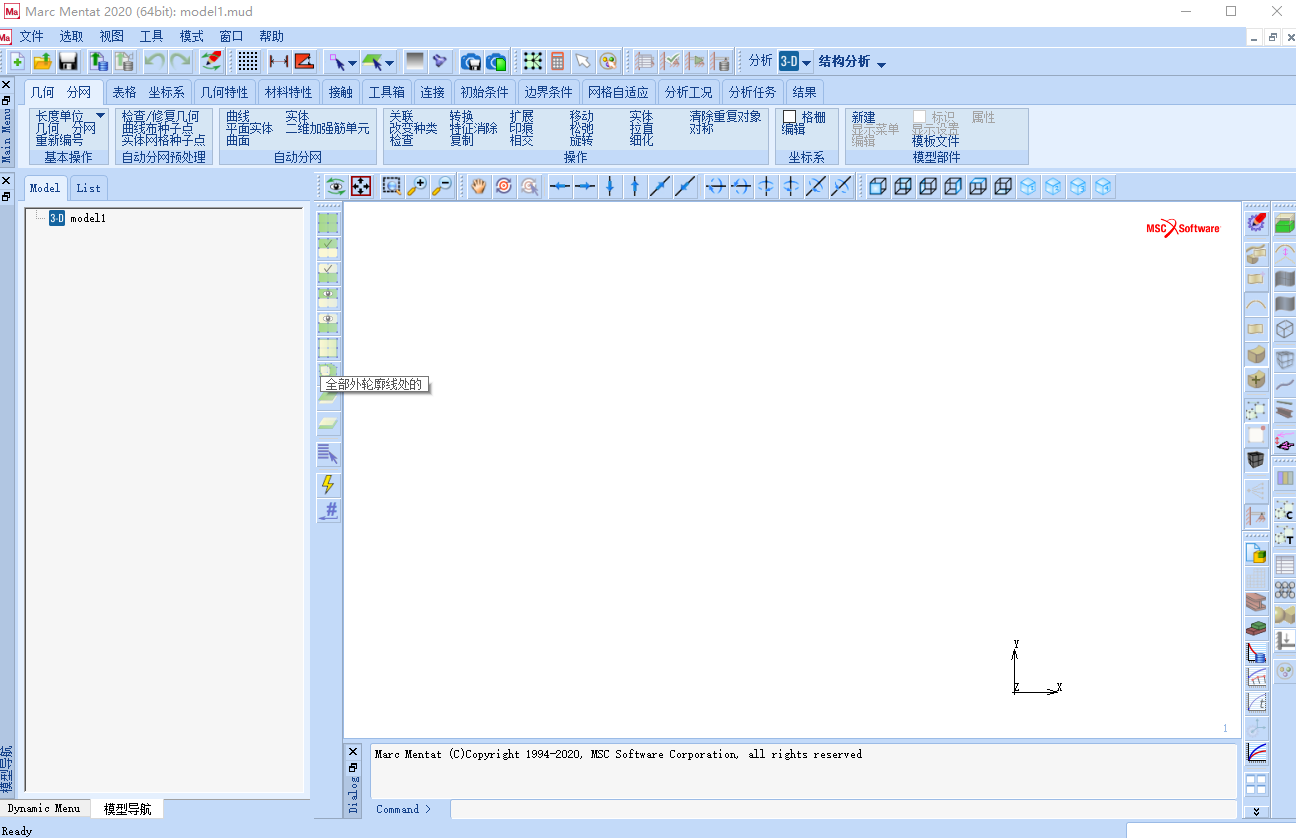Click the dotted grid icon in top toolbar
1296x838 pixels.
coord(247,62)
